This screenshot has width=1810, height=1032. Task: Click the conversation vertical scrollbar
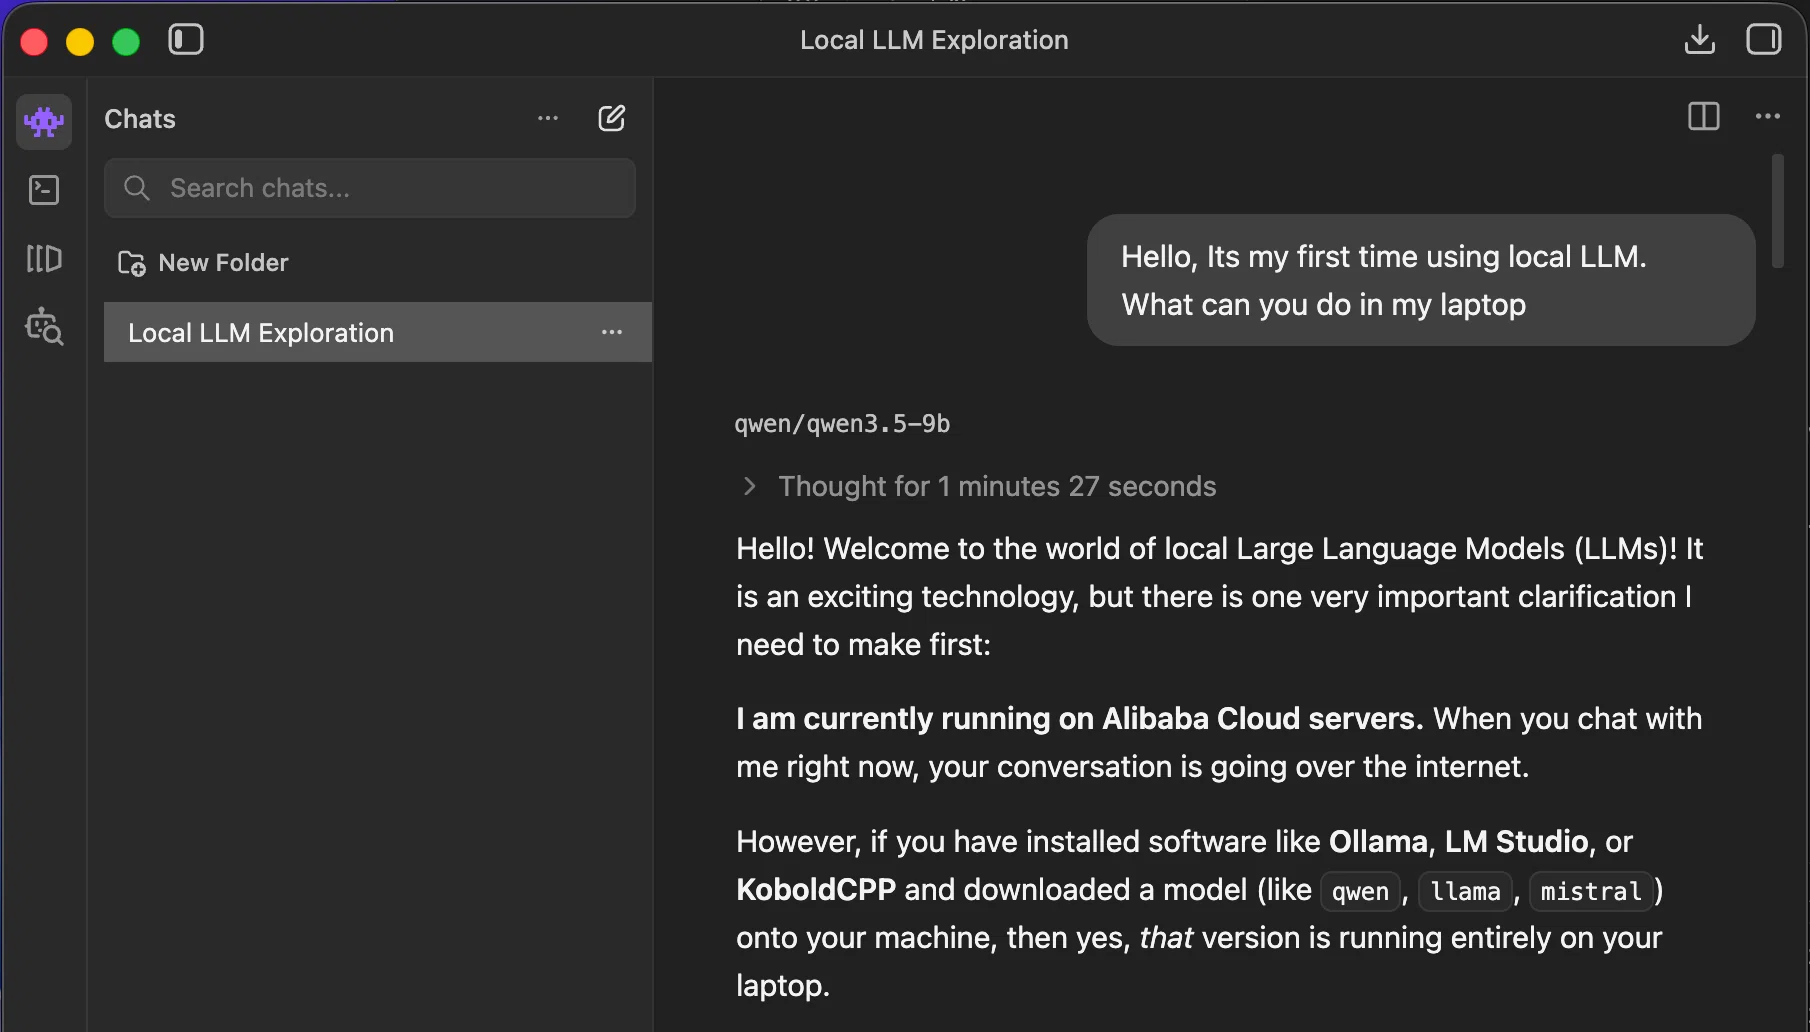click(x=1778, y=211)
